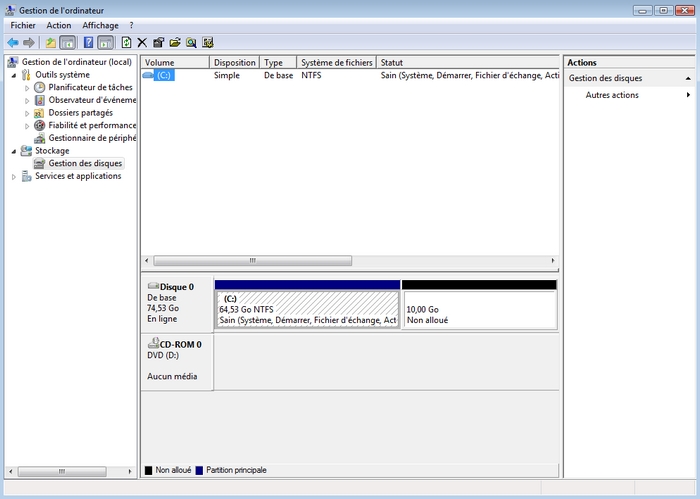Viewport: 700px width, 499px height.
Task: Sort by the Statut column header
Action: [468, 62]
